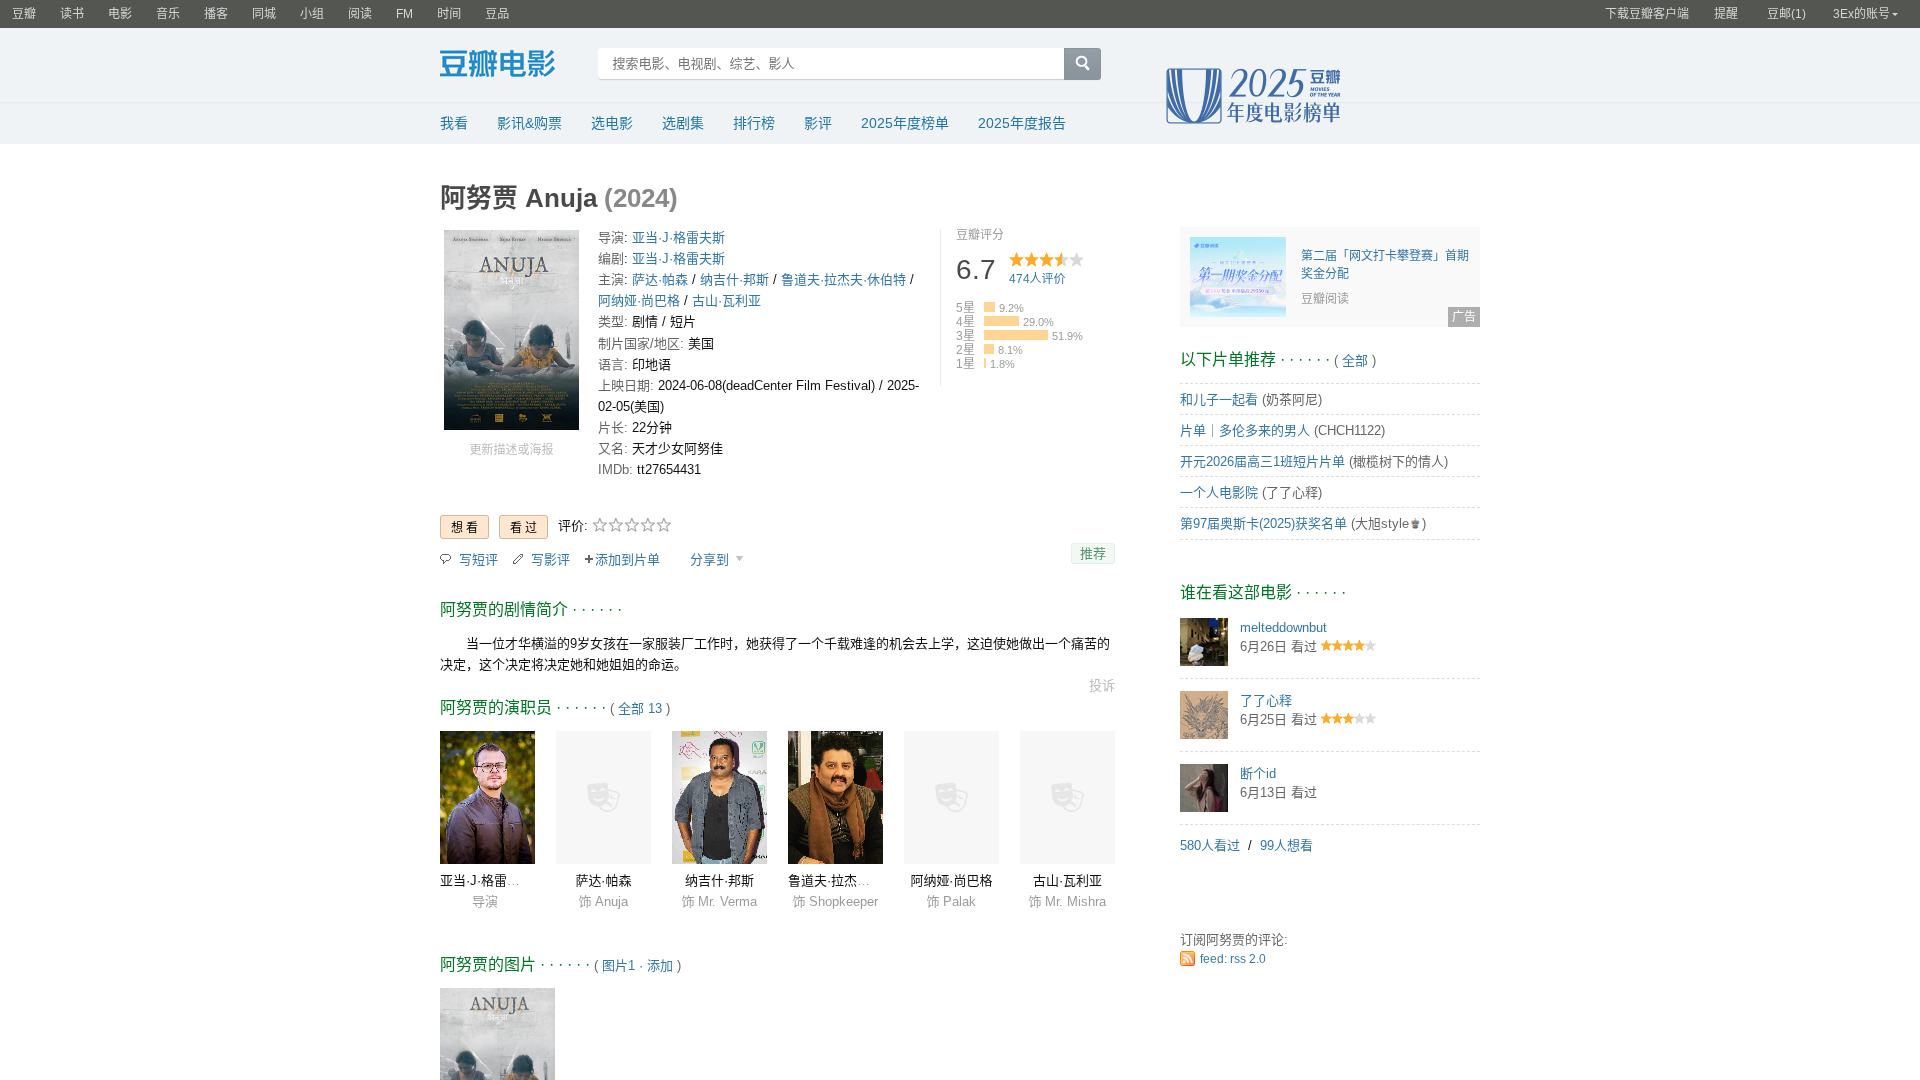Open FM in the top bar
This screenshot has height=1080, width=1920.
tap(404, 14)
